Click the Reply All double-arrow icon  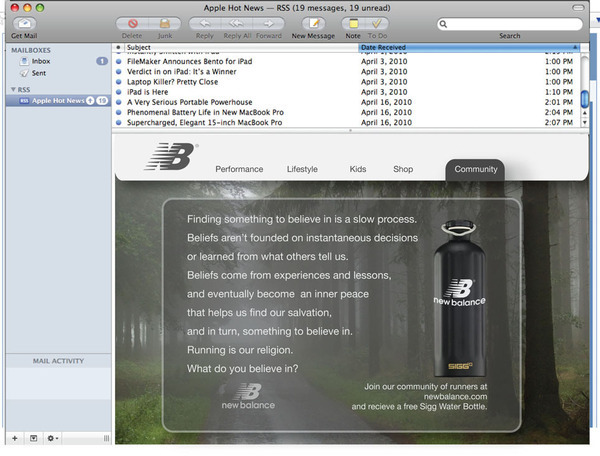[x=236, y=24]
